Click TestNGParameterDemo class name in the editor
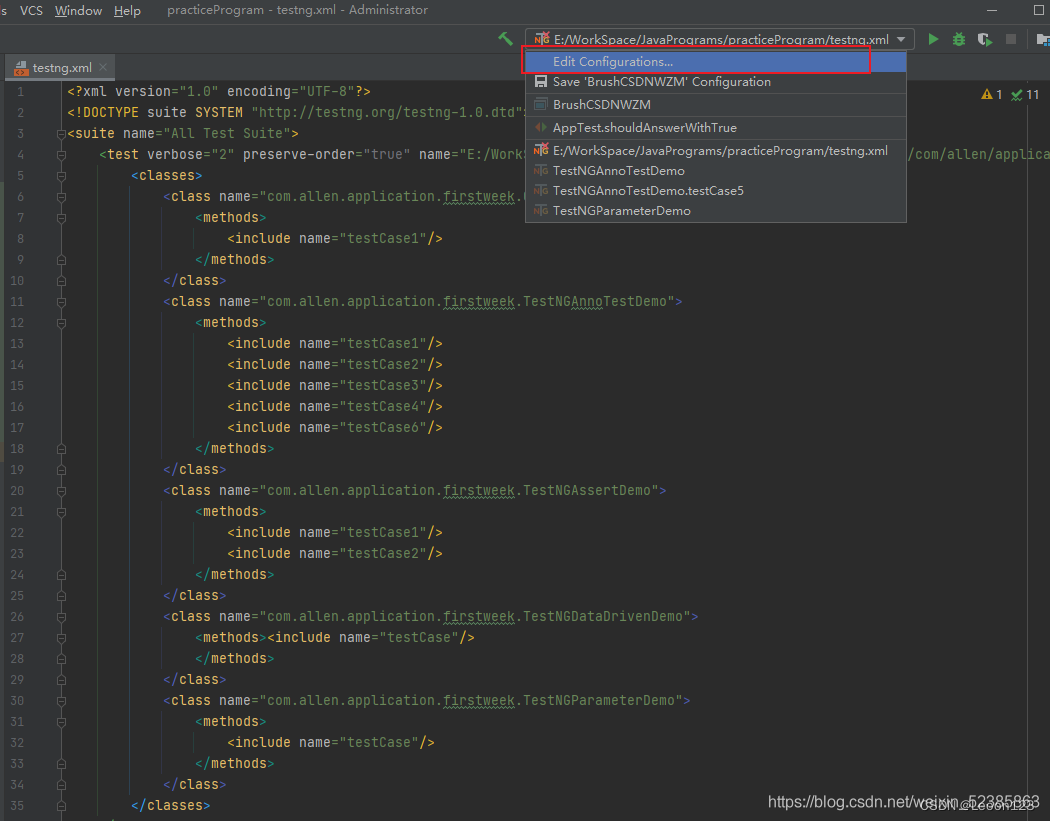 (599, 700)
